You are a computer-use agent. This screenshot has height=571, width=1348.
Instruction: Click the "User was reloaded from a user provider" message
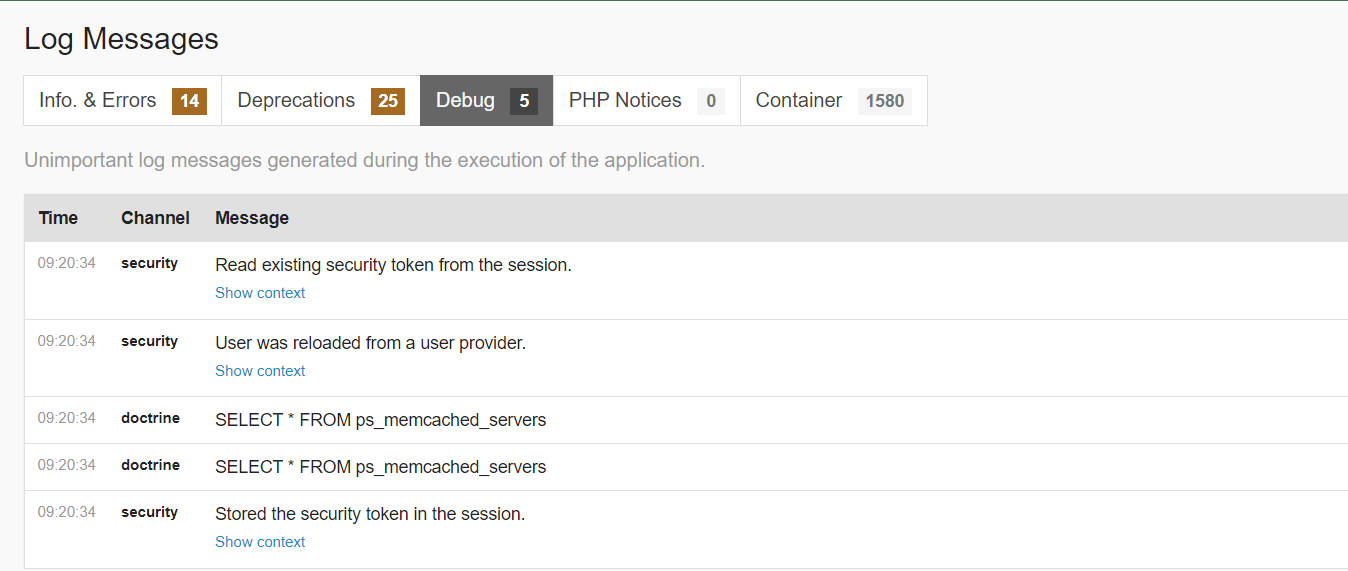click(x=370, y=343)
